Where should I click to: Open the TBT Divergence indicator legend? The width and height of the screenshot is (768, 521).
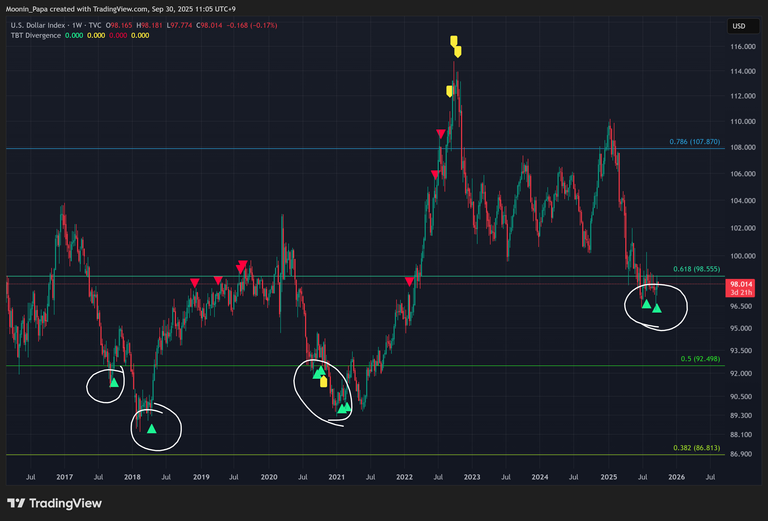[x=36, y=35]
